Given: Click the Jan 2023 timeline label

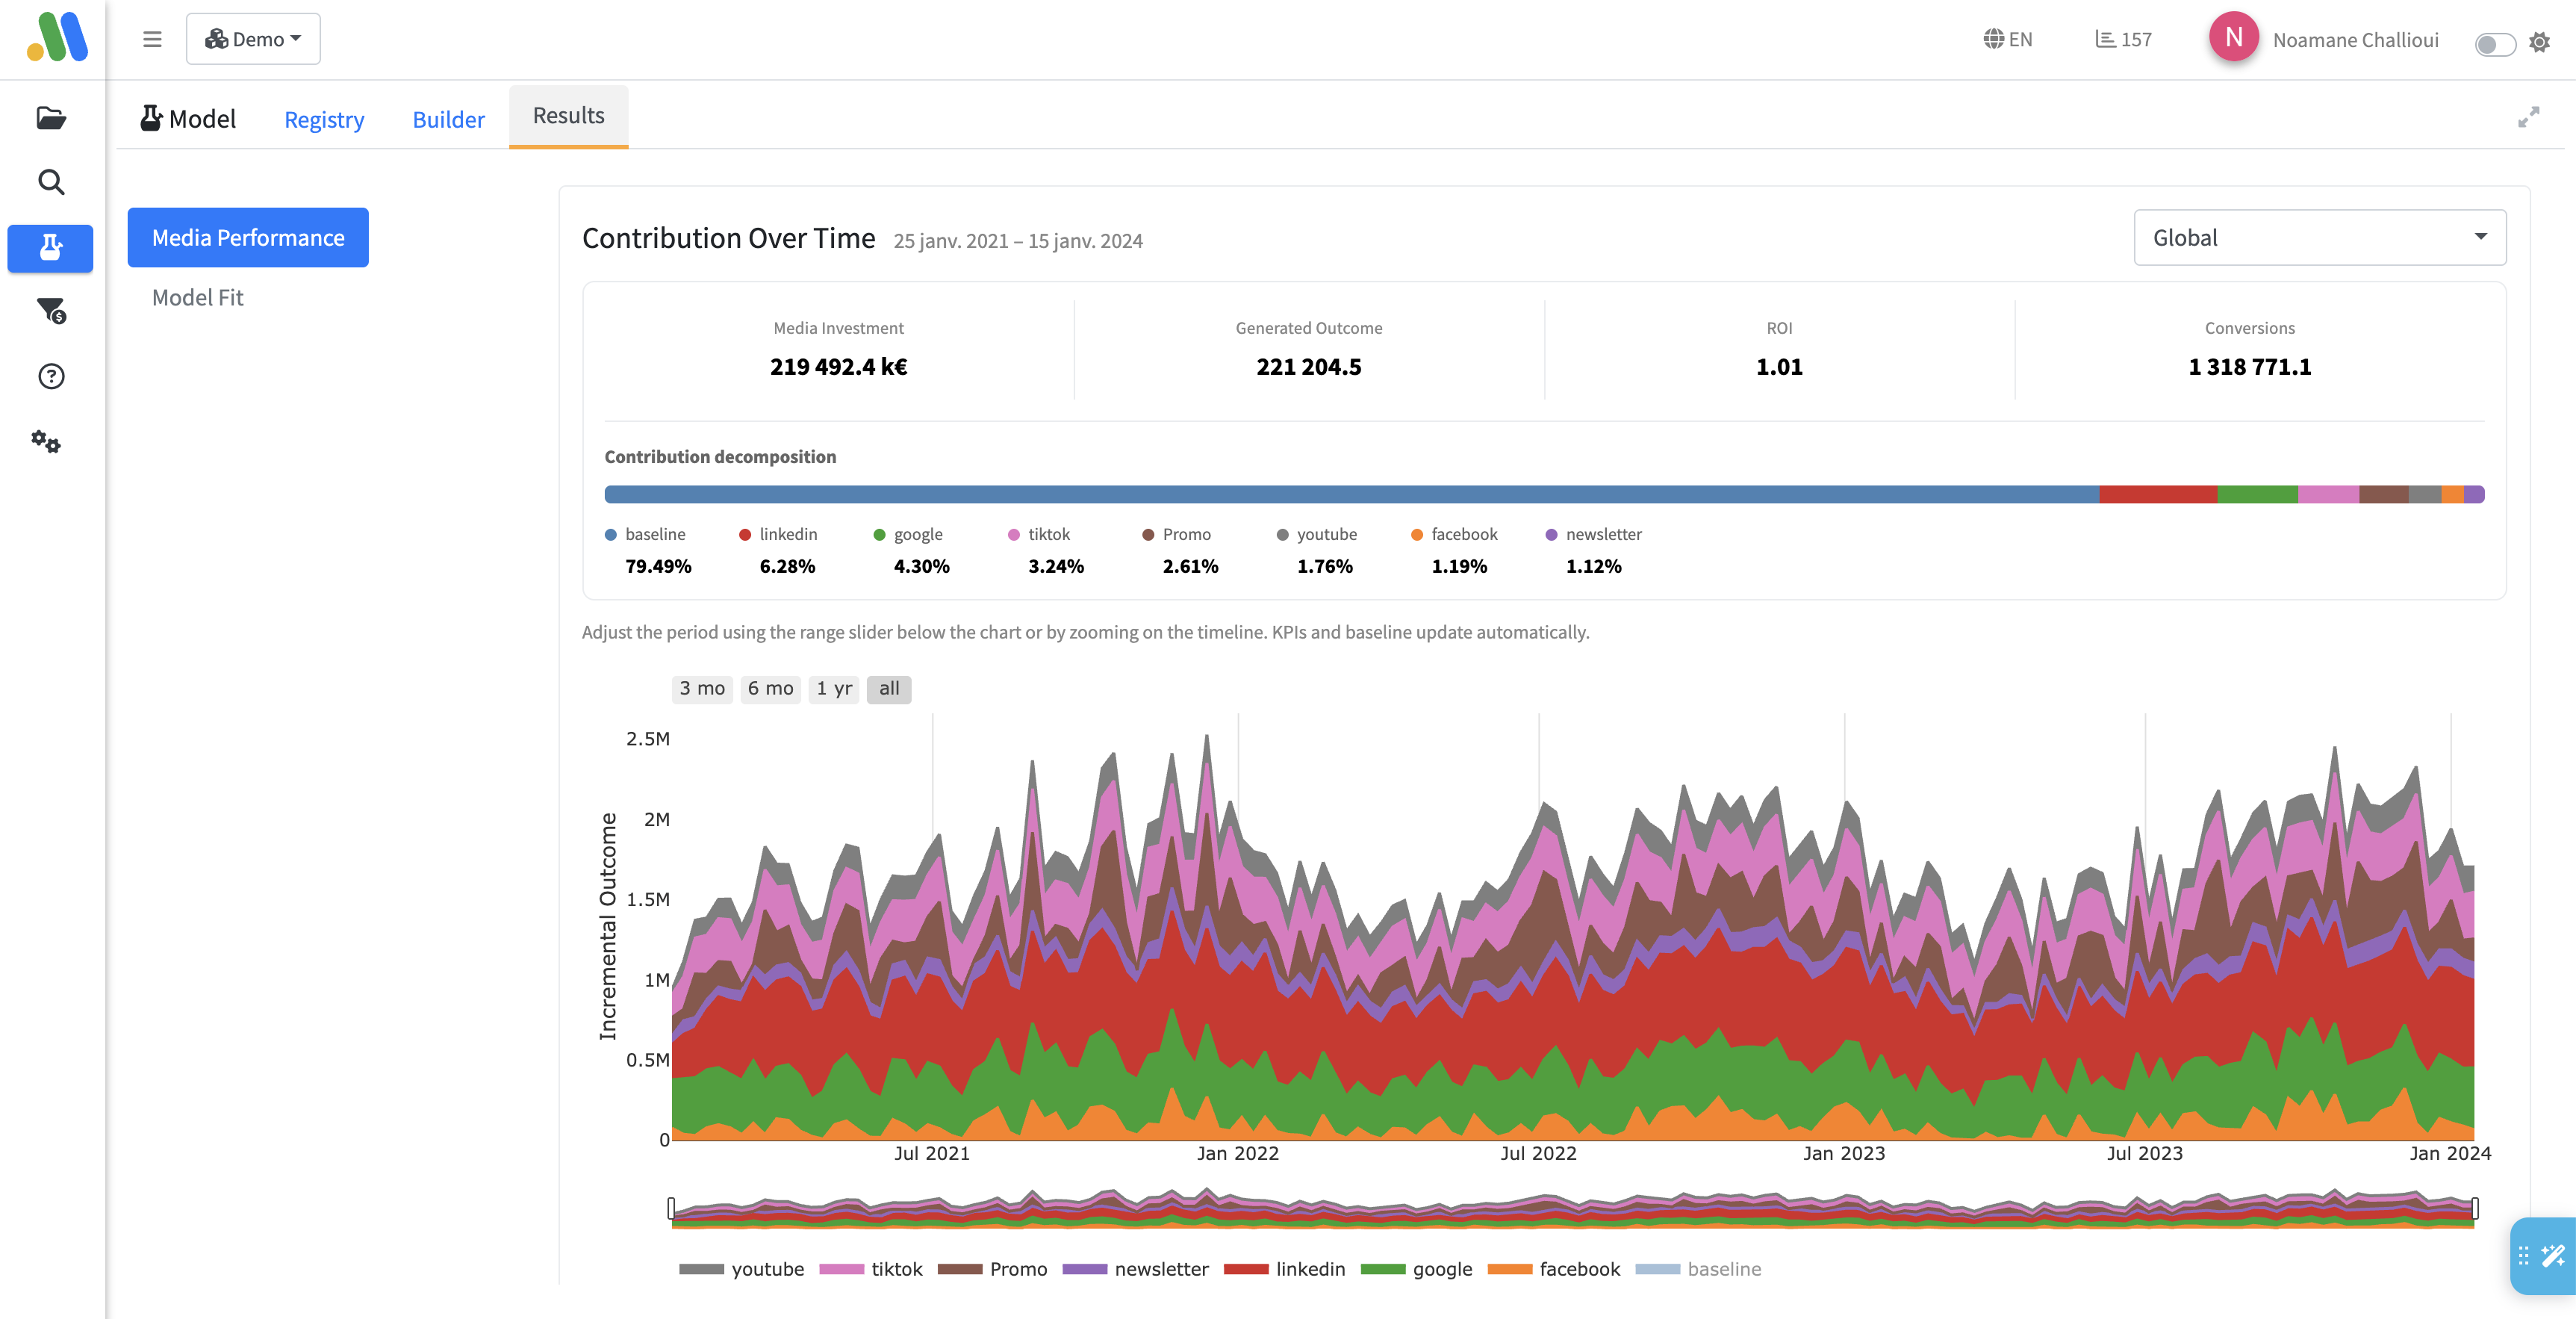Looking at the screenshot, I should point(1843,1153).
